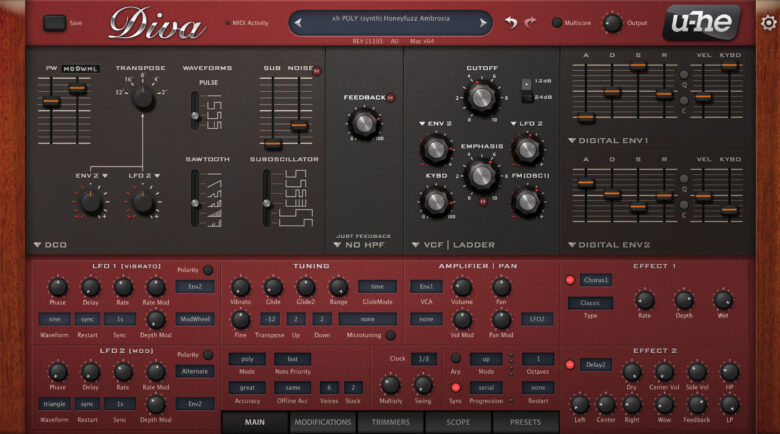Open settings with the gear icon
The image size is (780, 434).
769,22
